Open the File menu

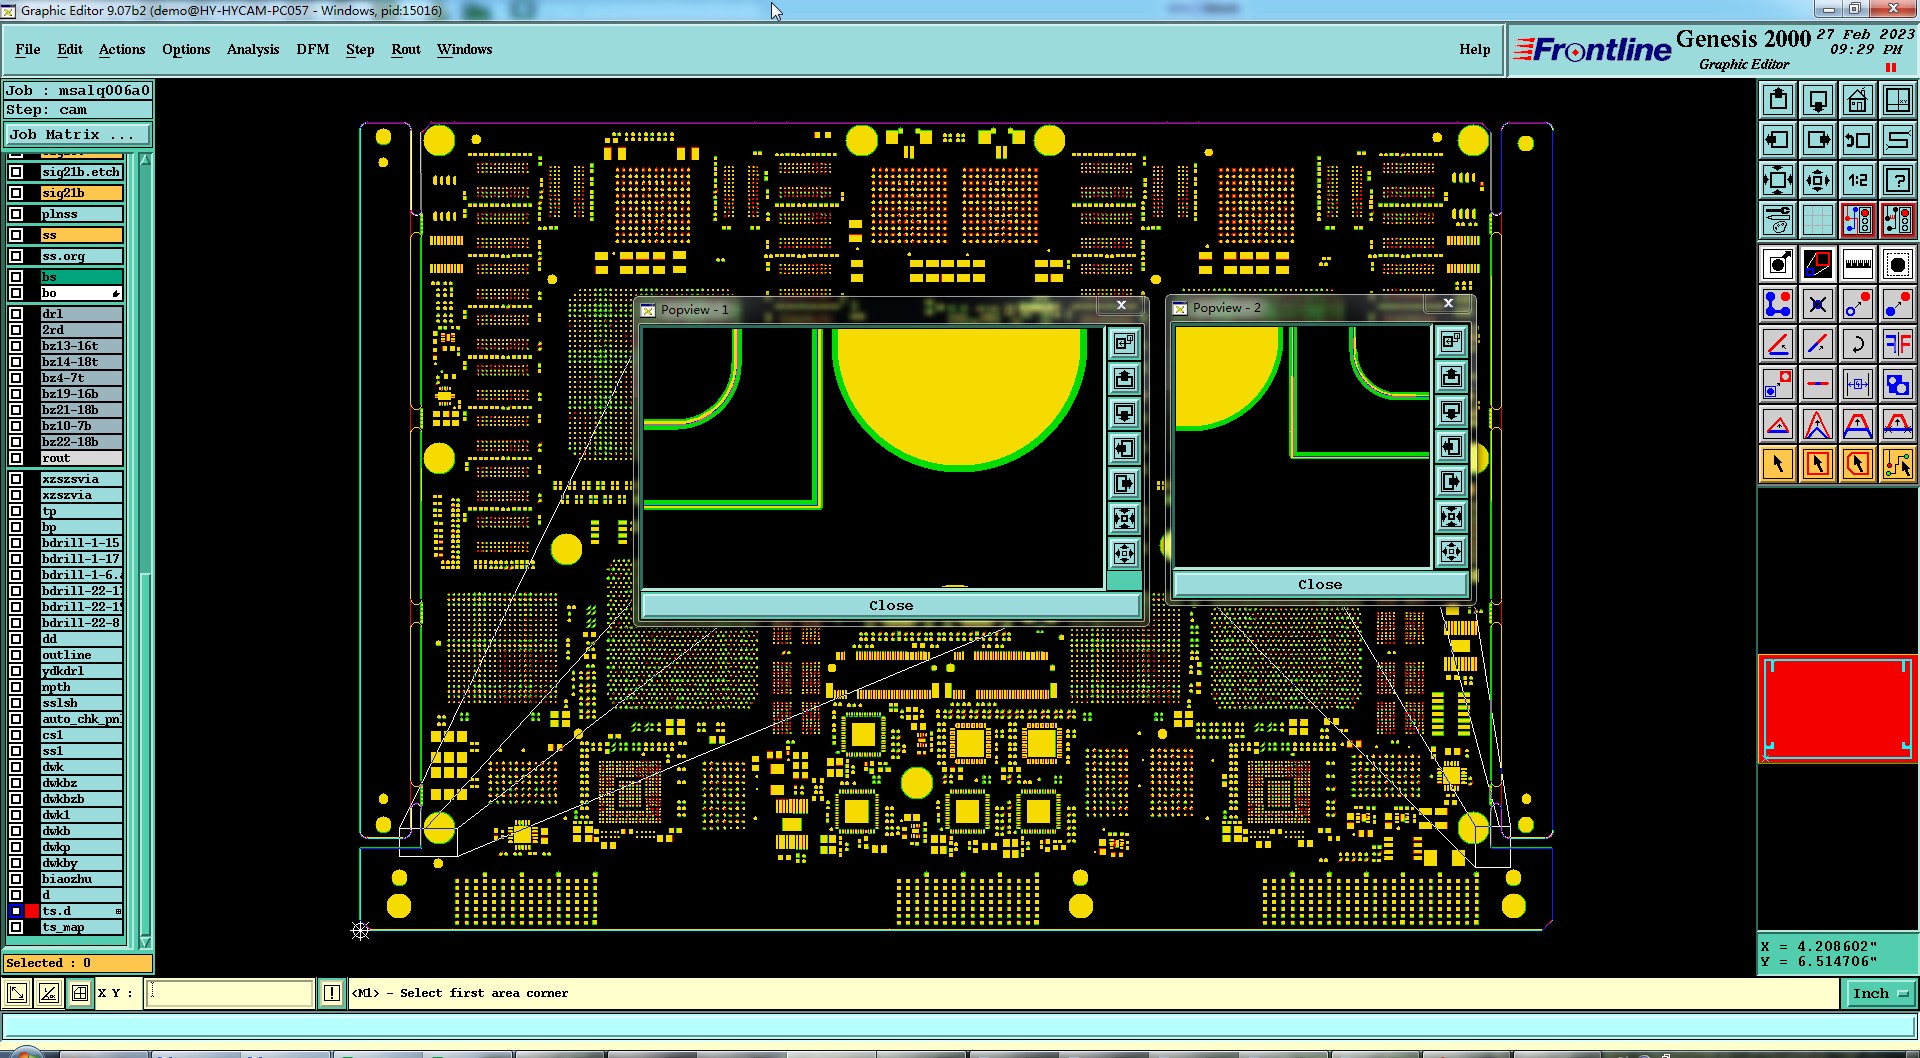28,49
